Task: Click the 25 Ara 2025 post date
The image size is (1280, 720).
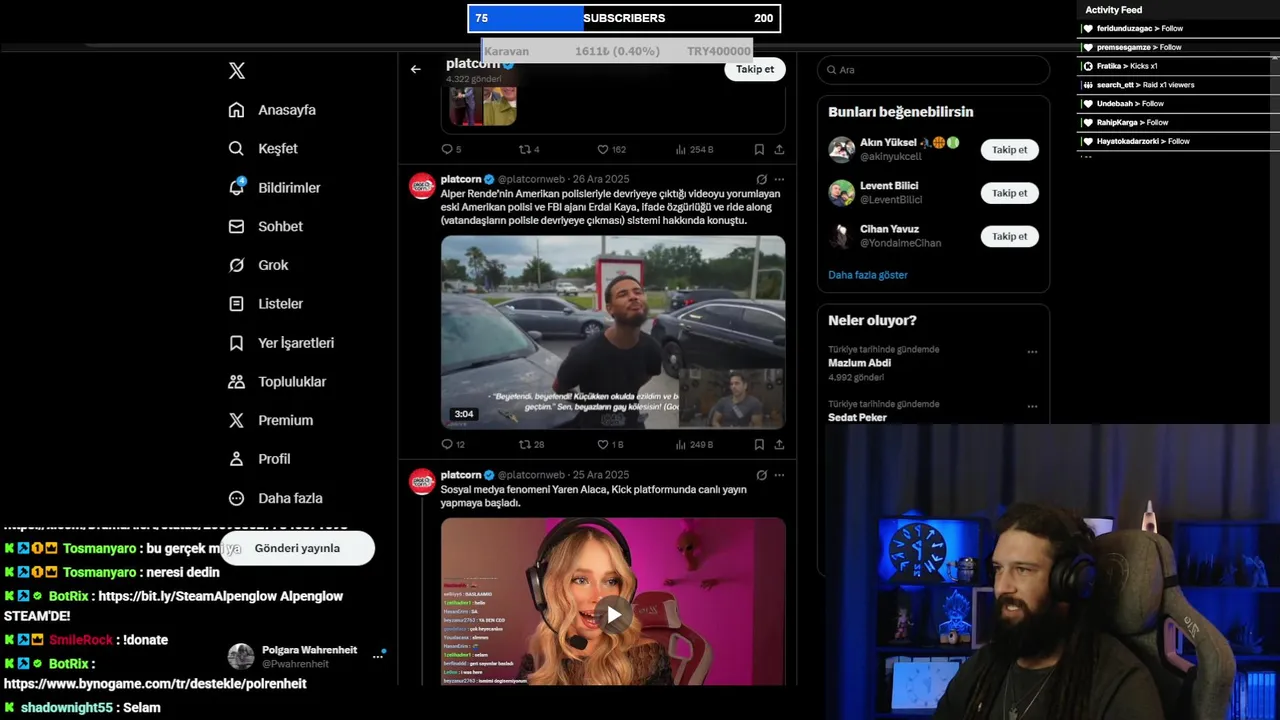Action: [x=601, y=475]
